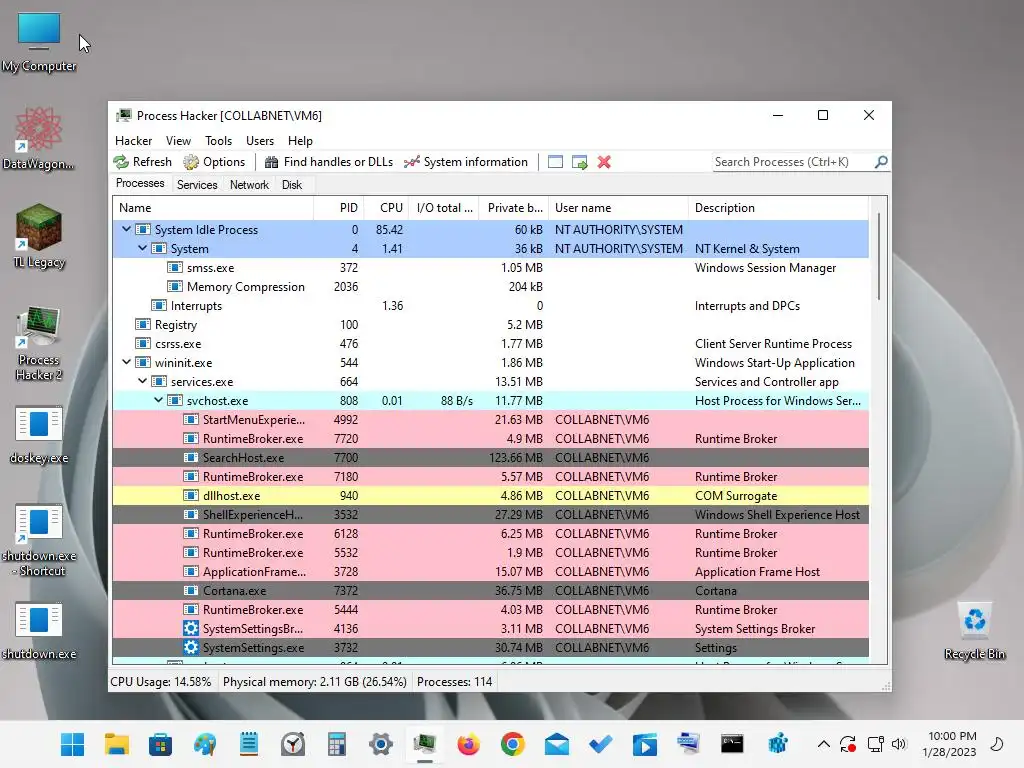Select the ShellExperienceHost process row
The width and height of the screenshot is (1024, 768).
(490, 515)
